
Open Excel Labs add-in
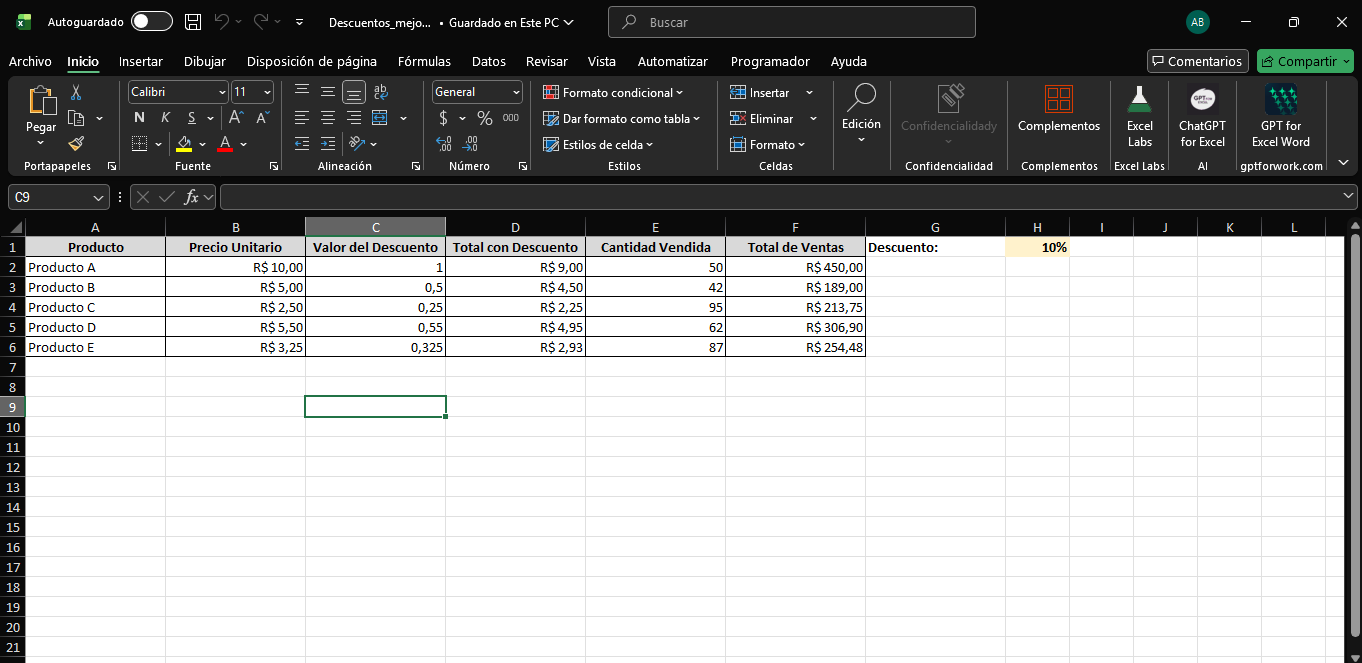click(1140, 116)
